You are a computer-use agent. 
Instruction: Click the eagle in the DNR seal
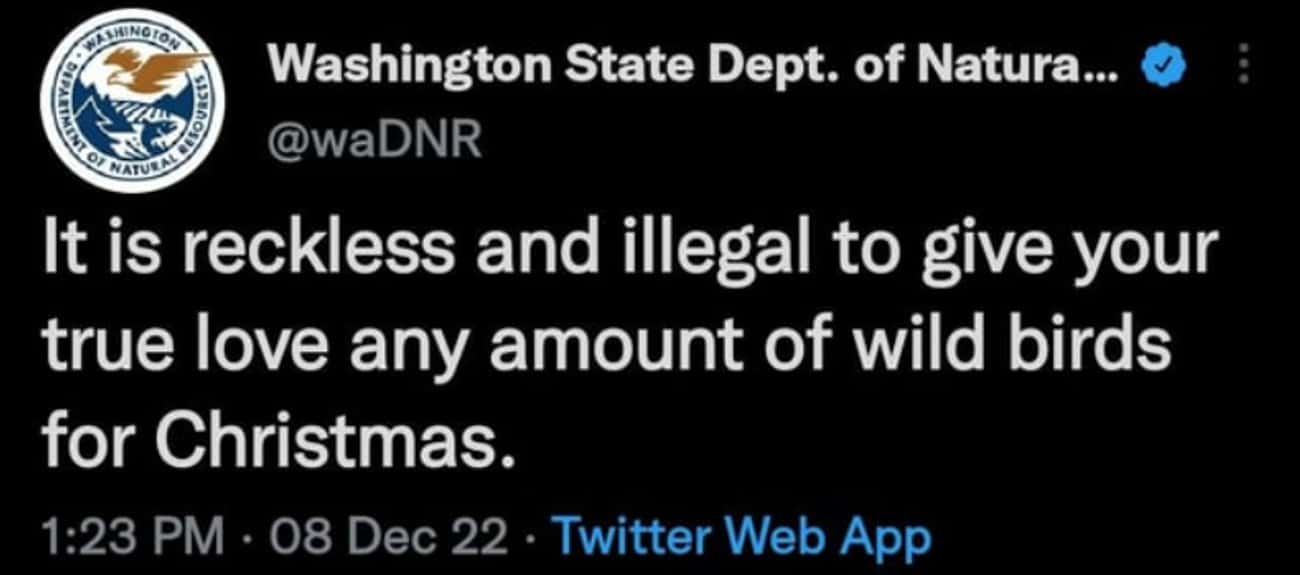coord(150,70)
